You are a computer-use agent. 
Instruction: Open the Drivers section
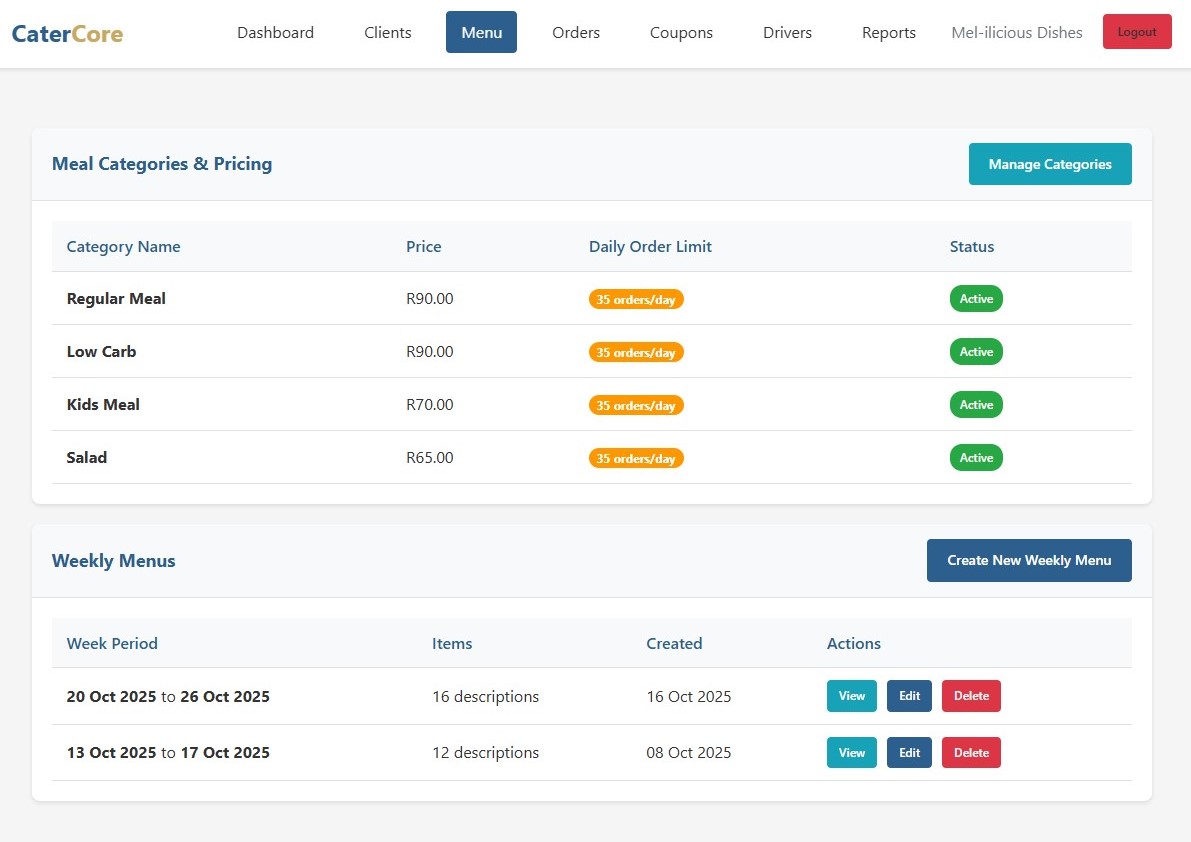[x=787, y=32]
